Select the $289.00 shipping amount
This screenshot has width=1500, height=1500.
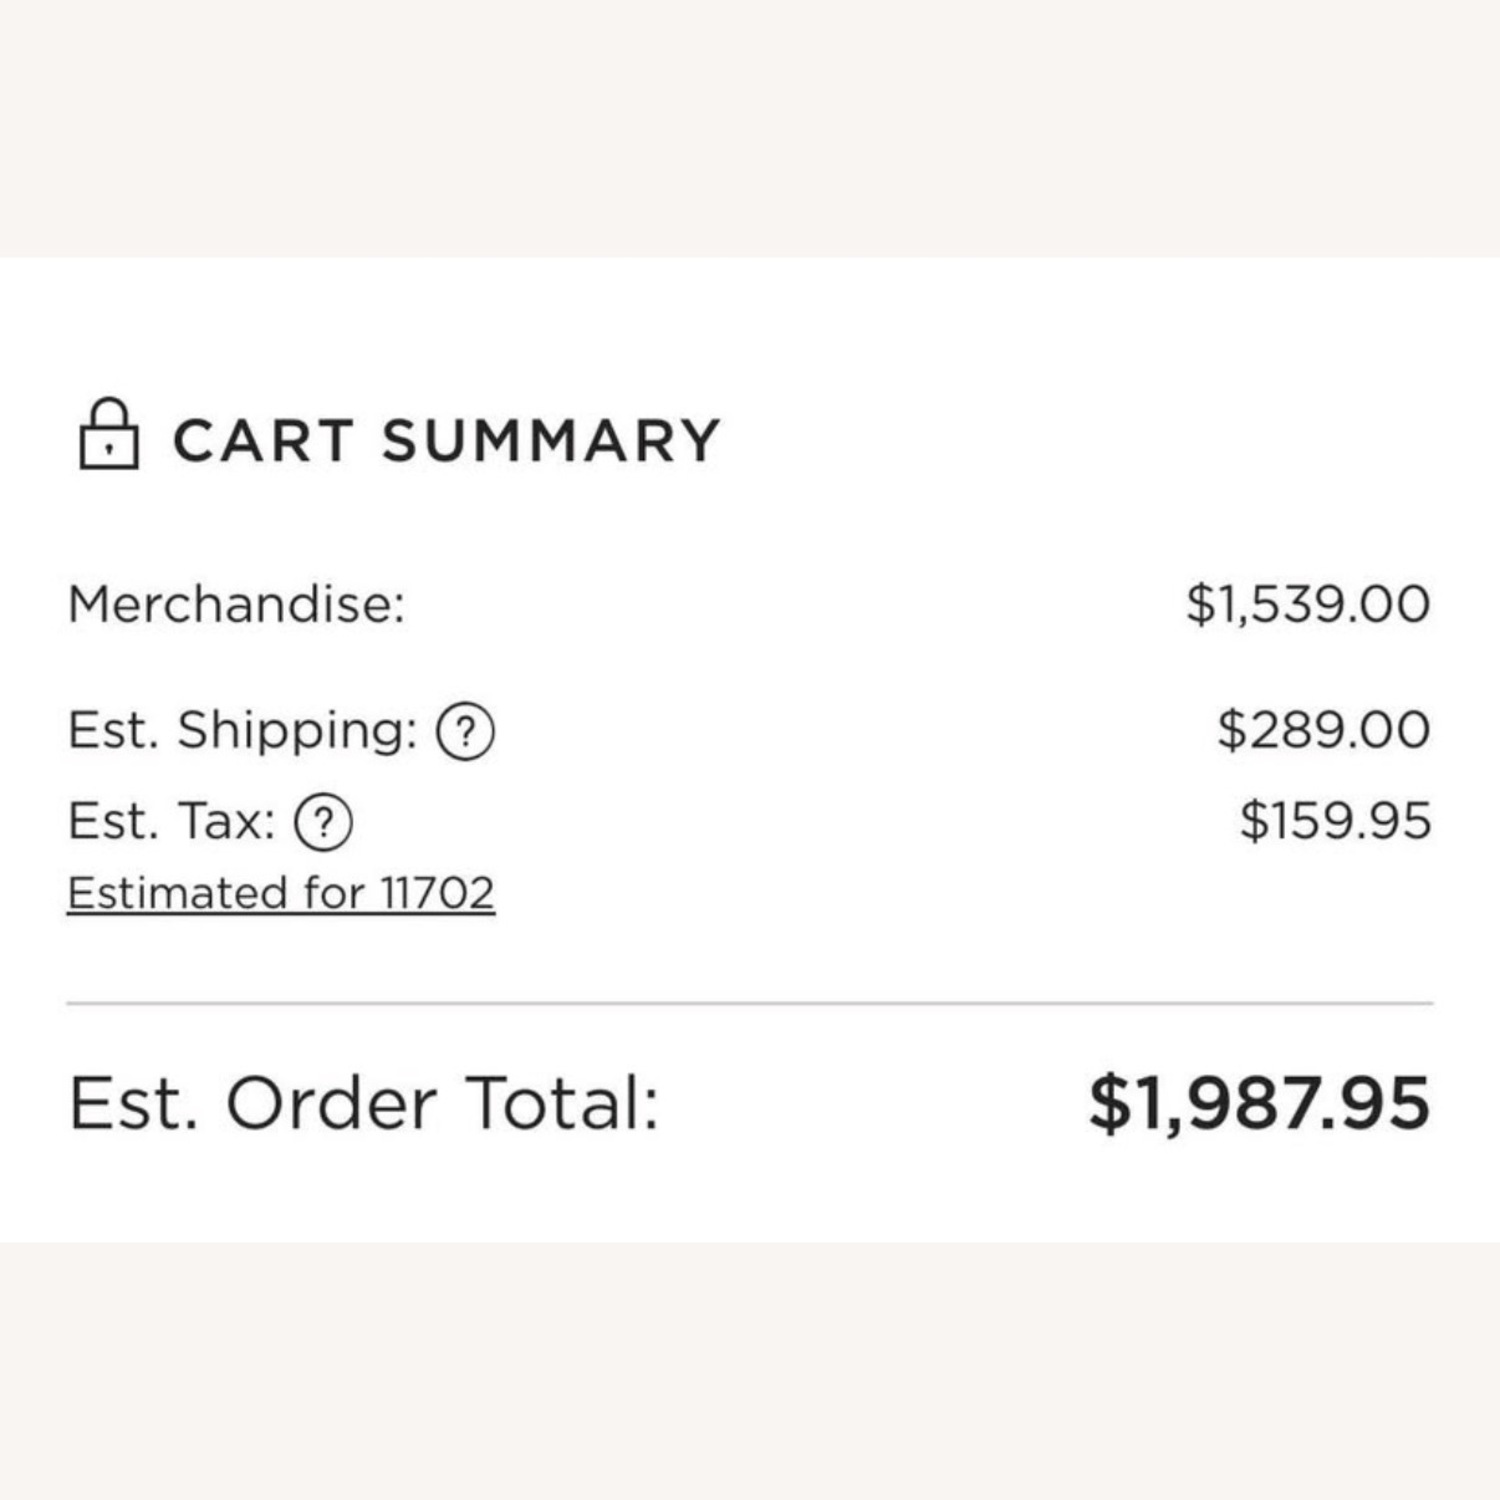pyautogui.click(x=1325, y=730)
